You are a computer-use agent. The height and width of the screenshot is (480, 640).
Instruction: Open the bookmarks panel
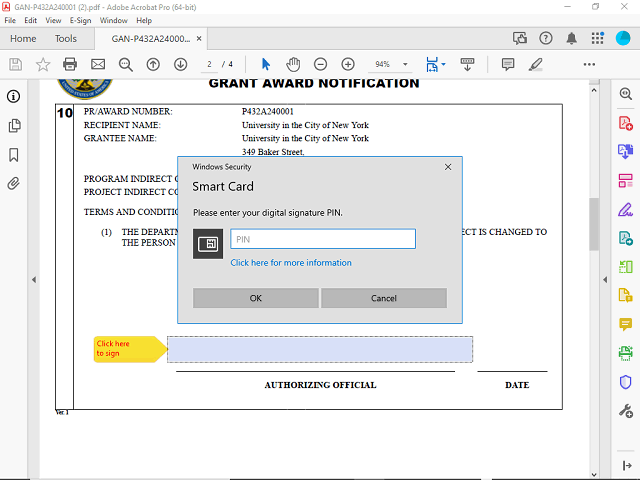[14, 155]
